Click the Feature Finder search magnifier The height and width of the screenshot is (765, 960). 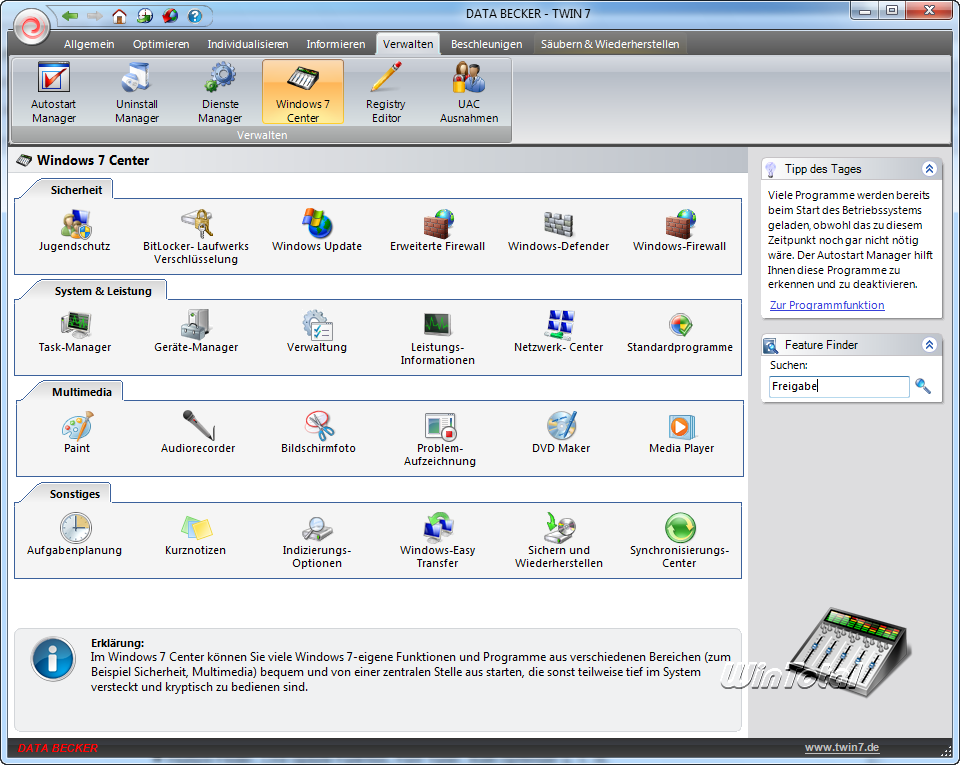pyautogui.click(x=923, y=386)
